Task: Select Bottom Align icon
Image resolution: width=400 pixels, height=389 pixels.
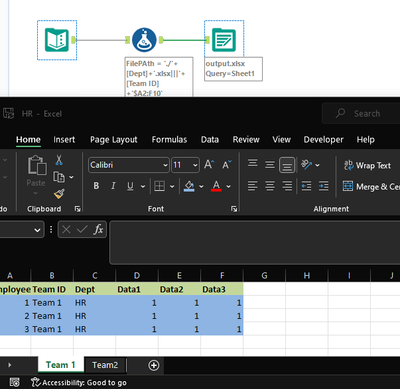Action: click(287, 165)
